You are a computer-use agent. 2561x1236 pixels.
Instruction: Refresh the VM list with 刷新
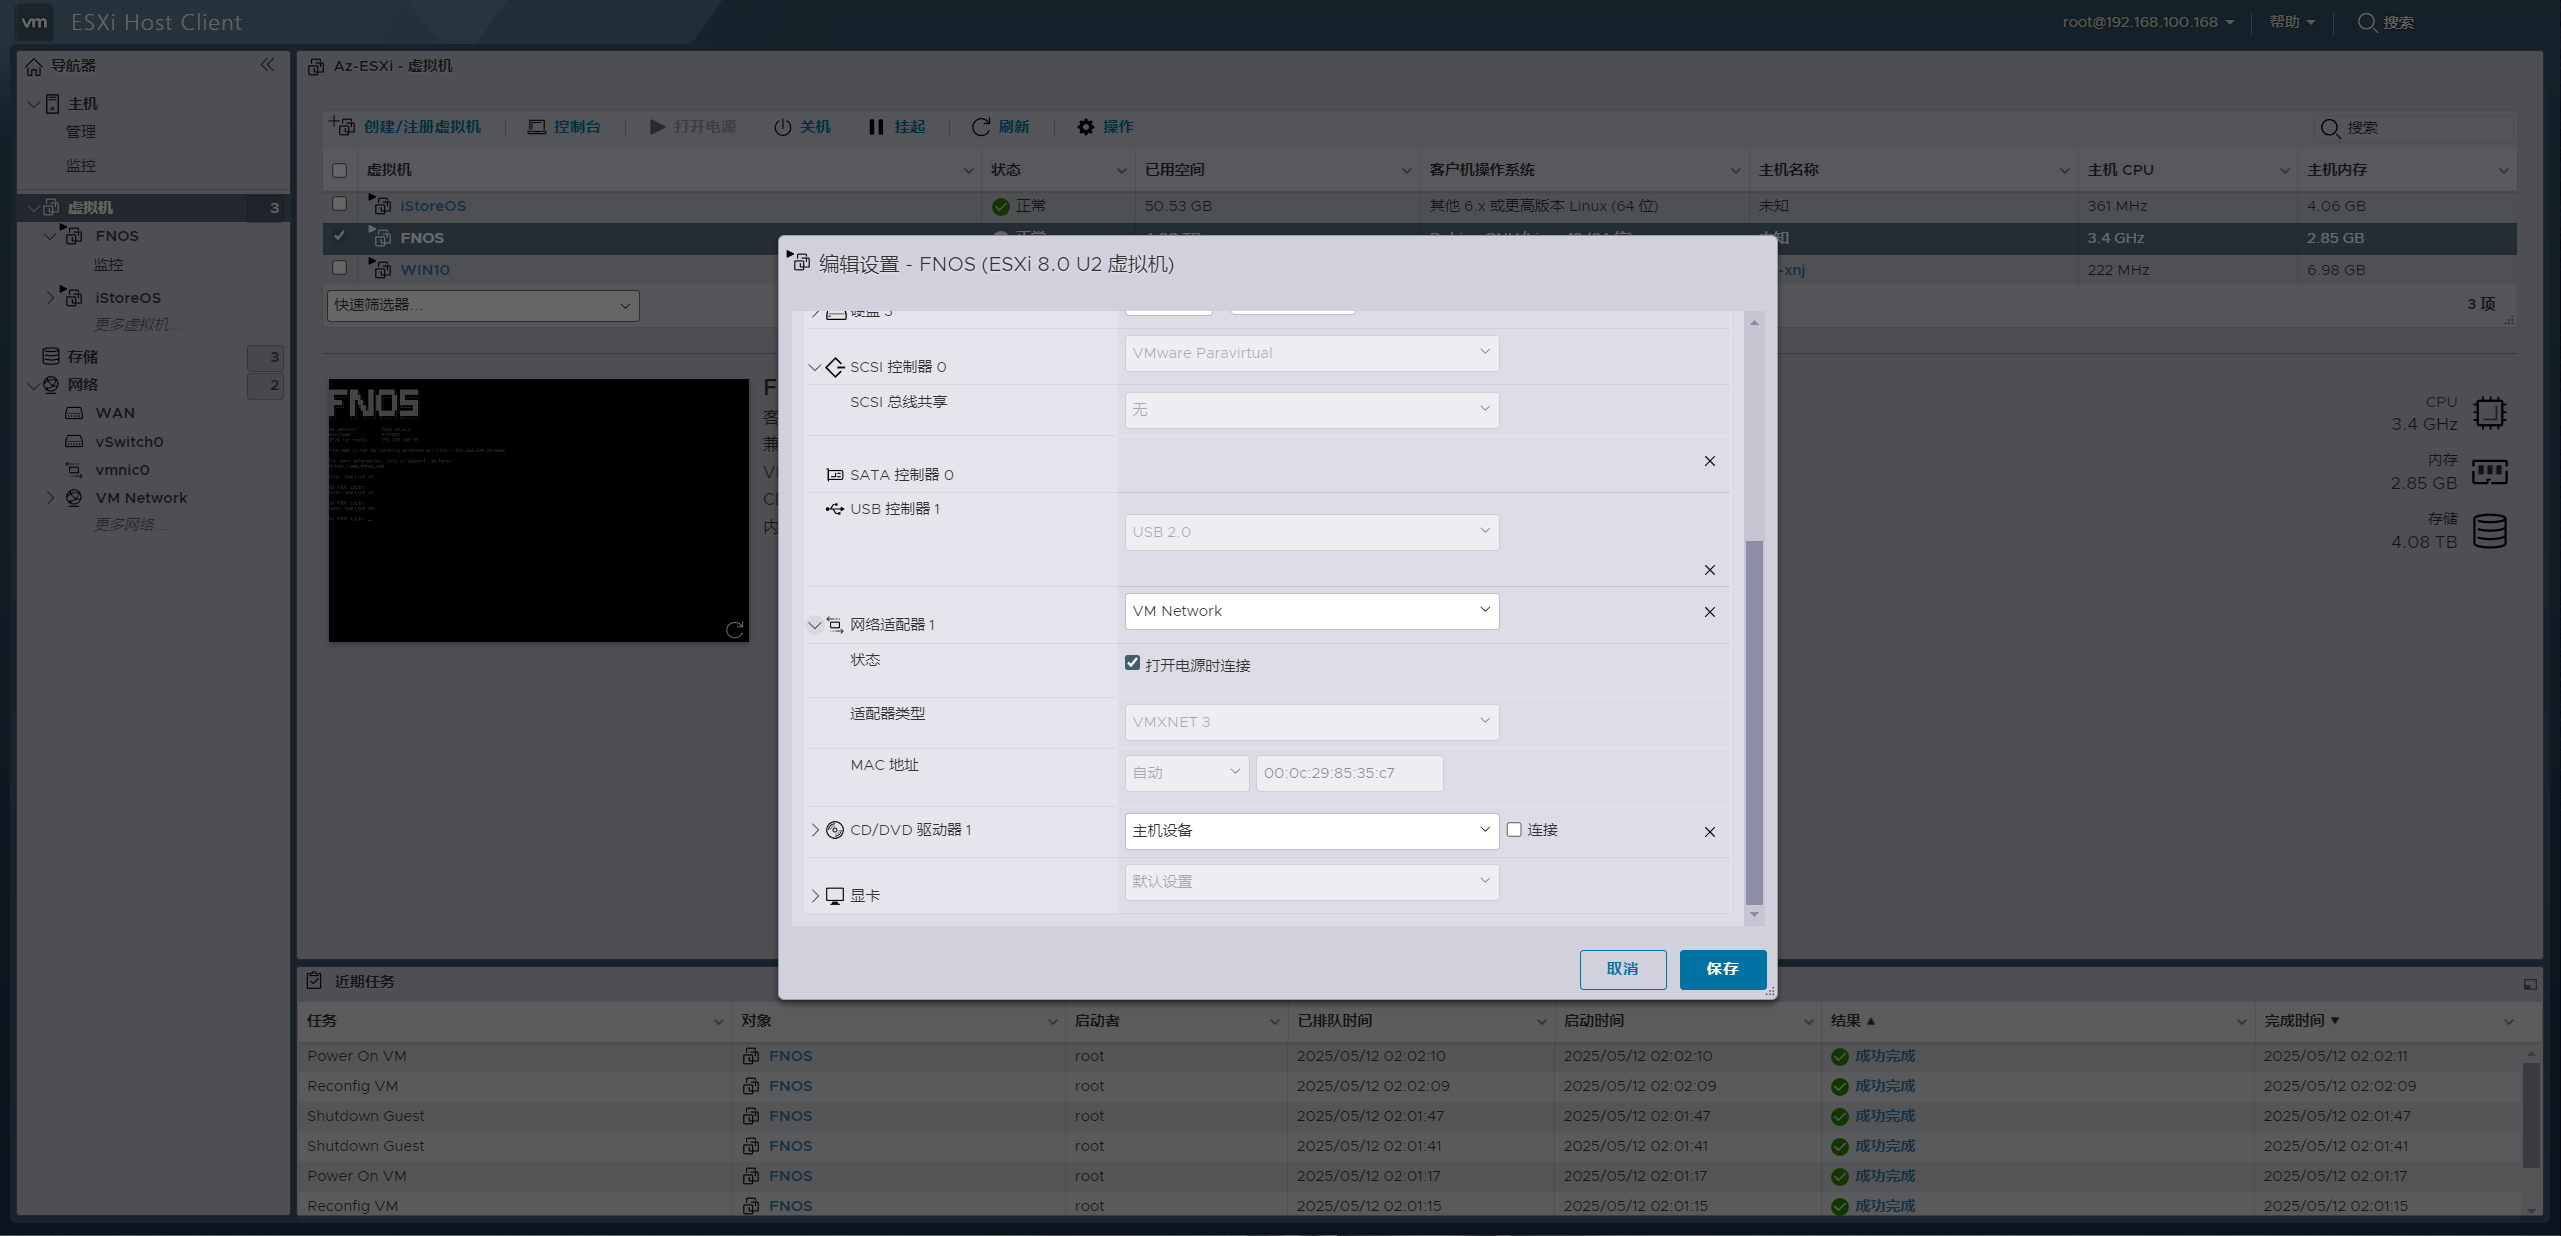(x=1000, y=127)
